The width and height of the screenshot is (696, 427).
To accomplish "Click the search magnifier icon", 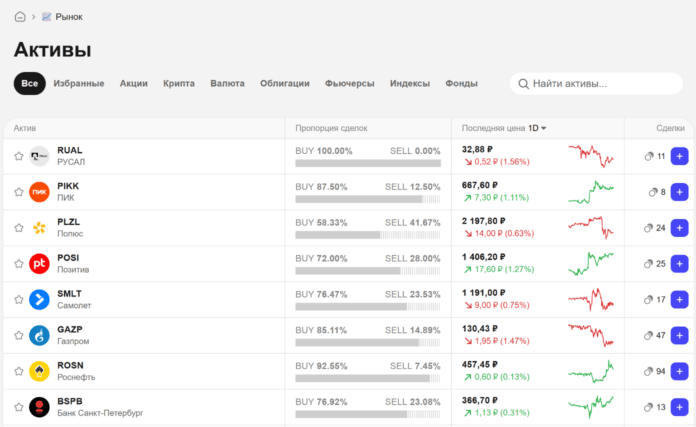I will click(523, 84).
